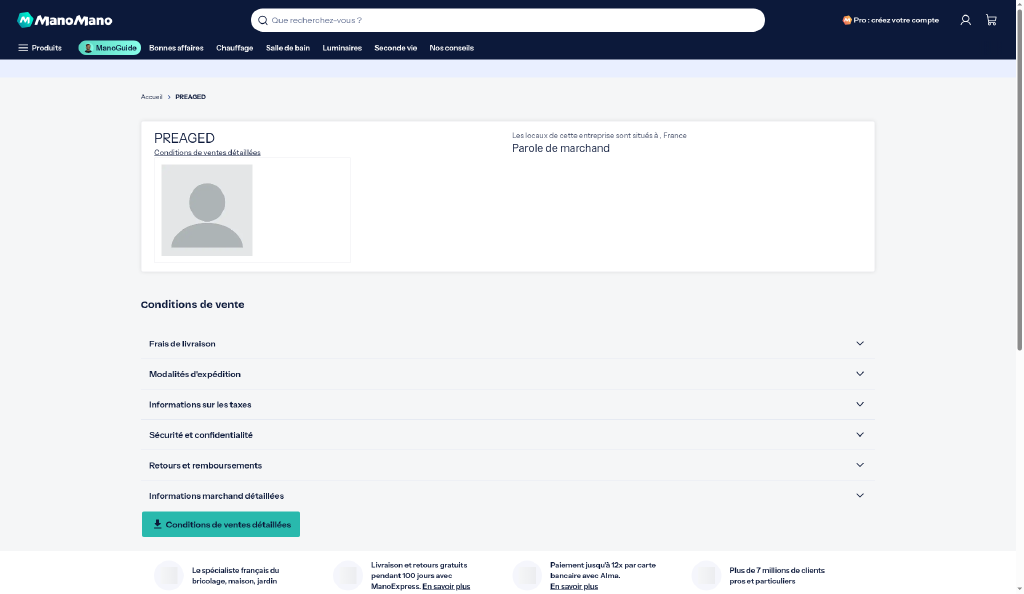Click the 'PREAGED' seller name heading
Image resolution: width=1024 pixels, height=594 pixels.
click(184, 138)
